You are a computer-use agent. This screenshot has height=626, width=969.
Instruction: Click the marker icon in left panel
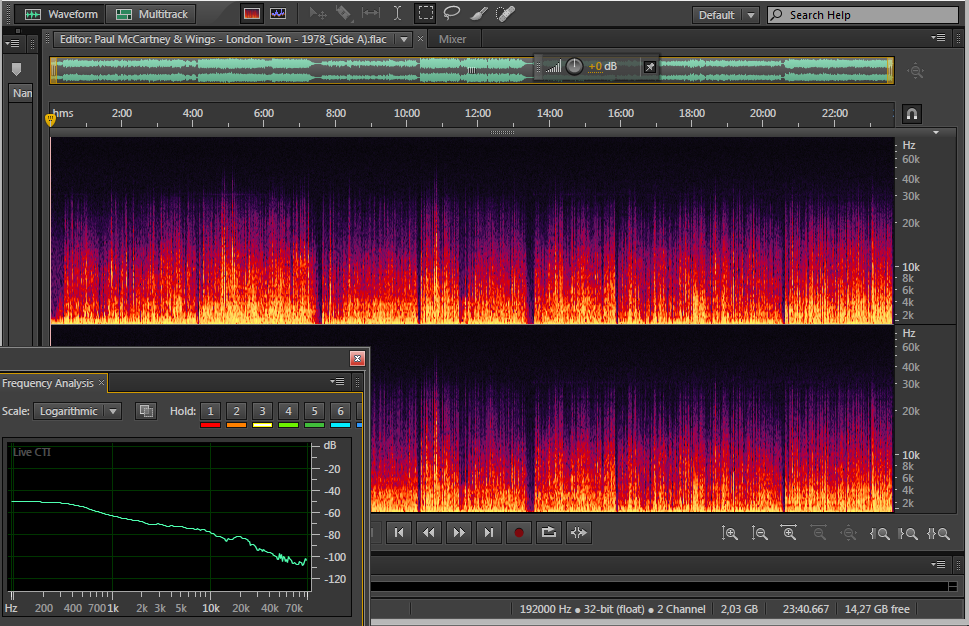[x=17, y=69]
